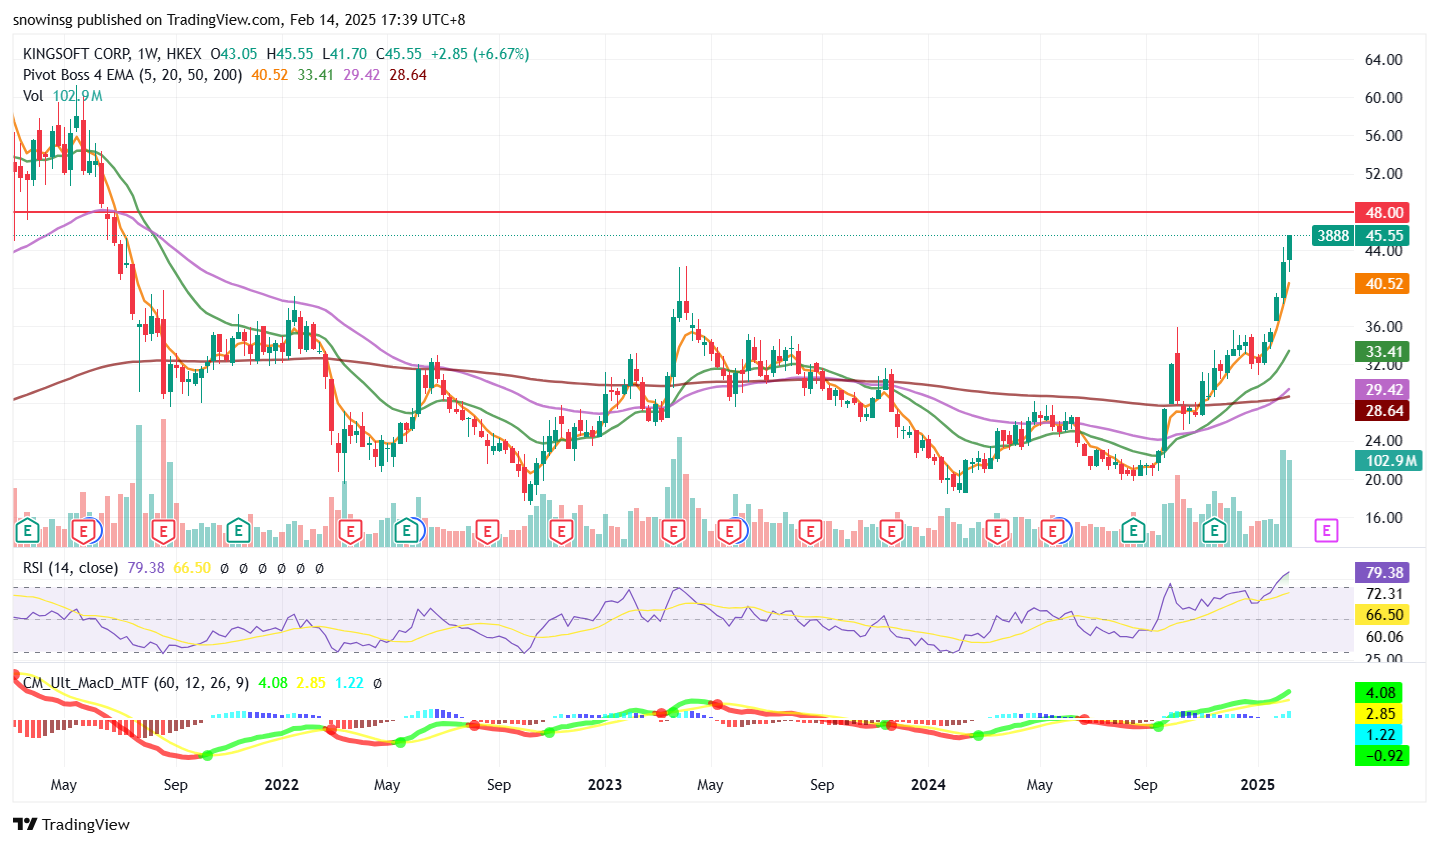This screenshot has width=1439, height=846.
Task: Click the 36.00 price scale label
Action: (x=1384, y=327)
